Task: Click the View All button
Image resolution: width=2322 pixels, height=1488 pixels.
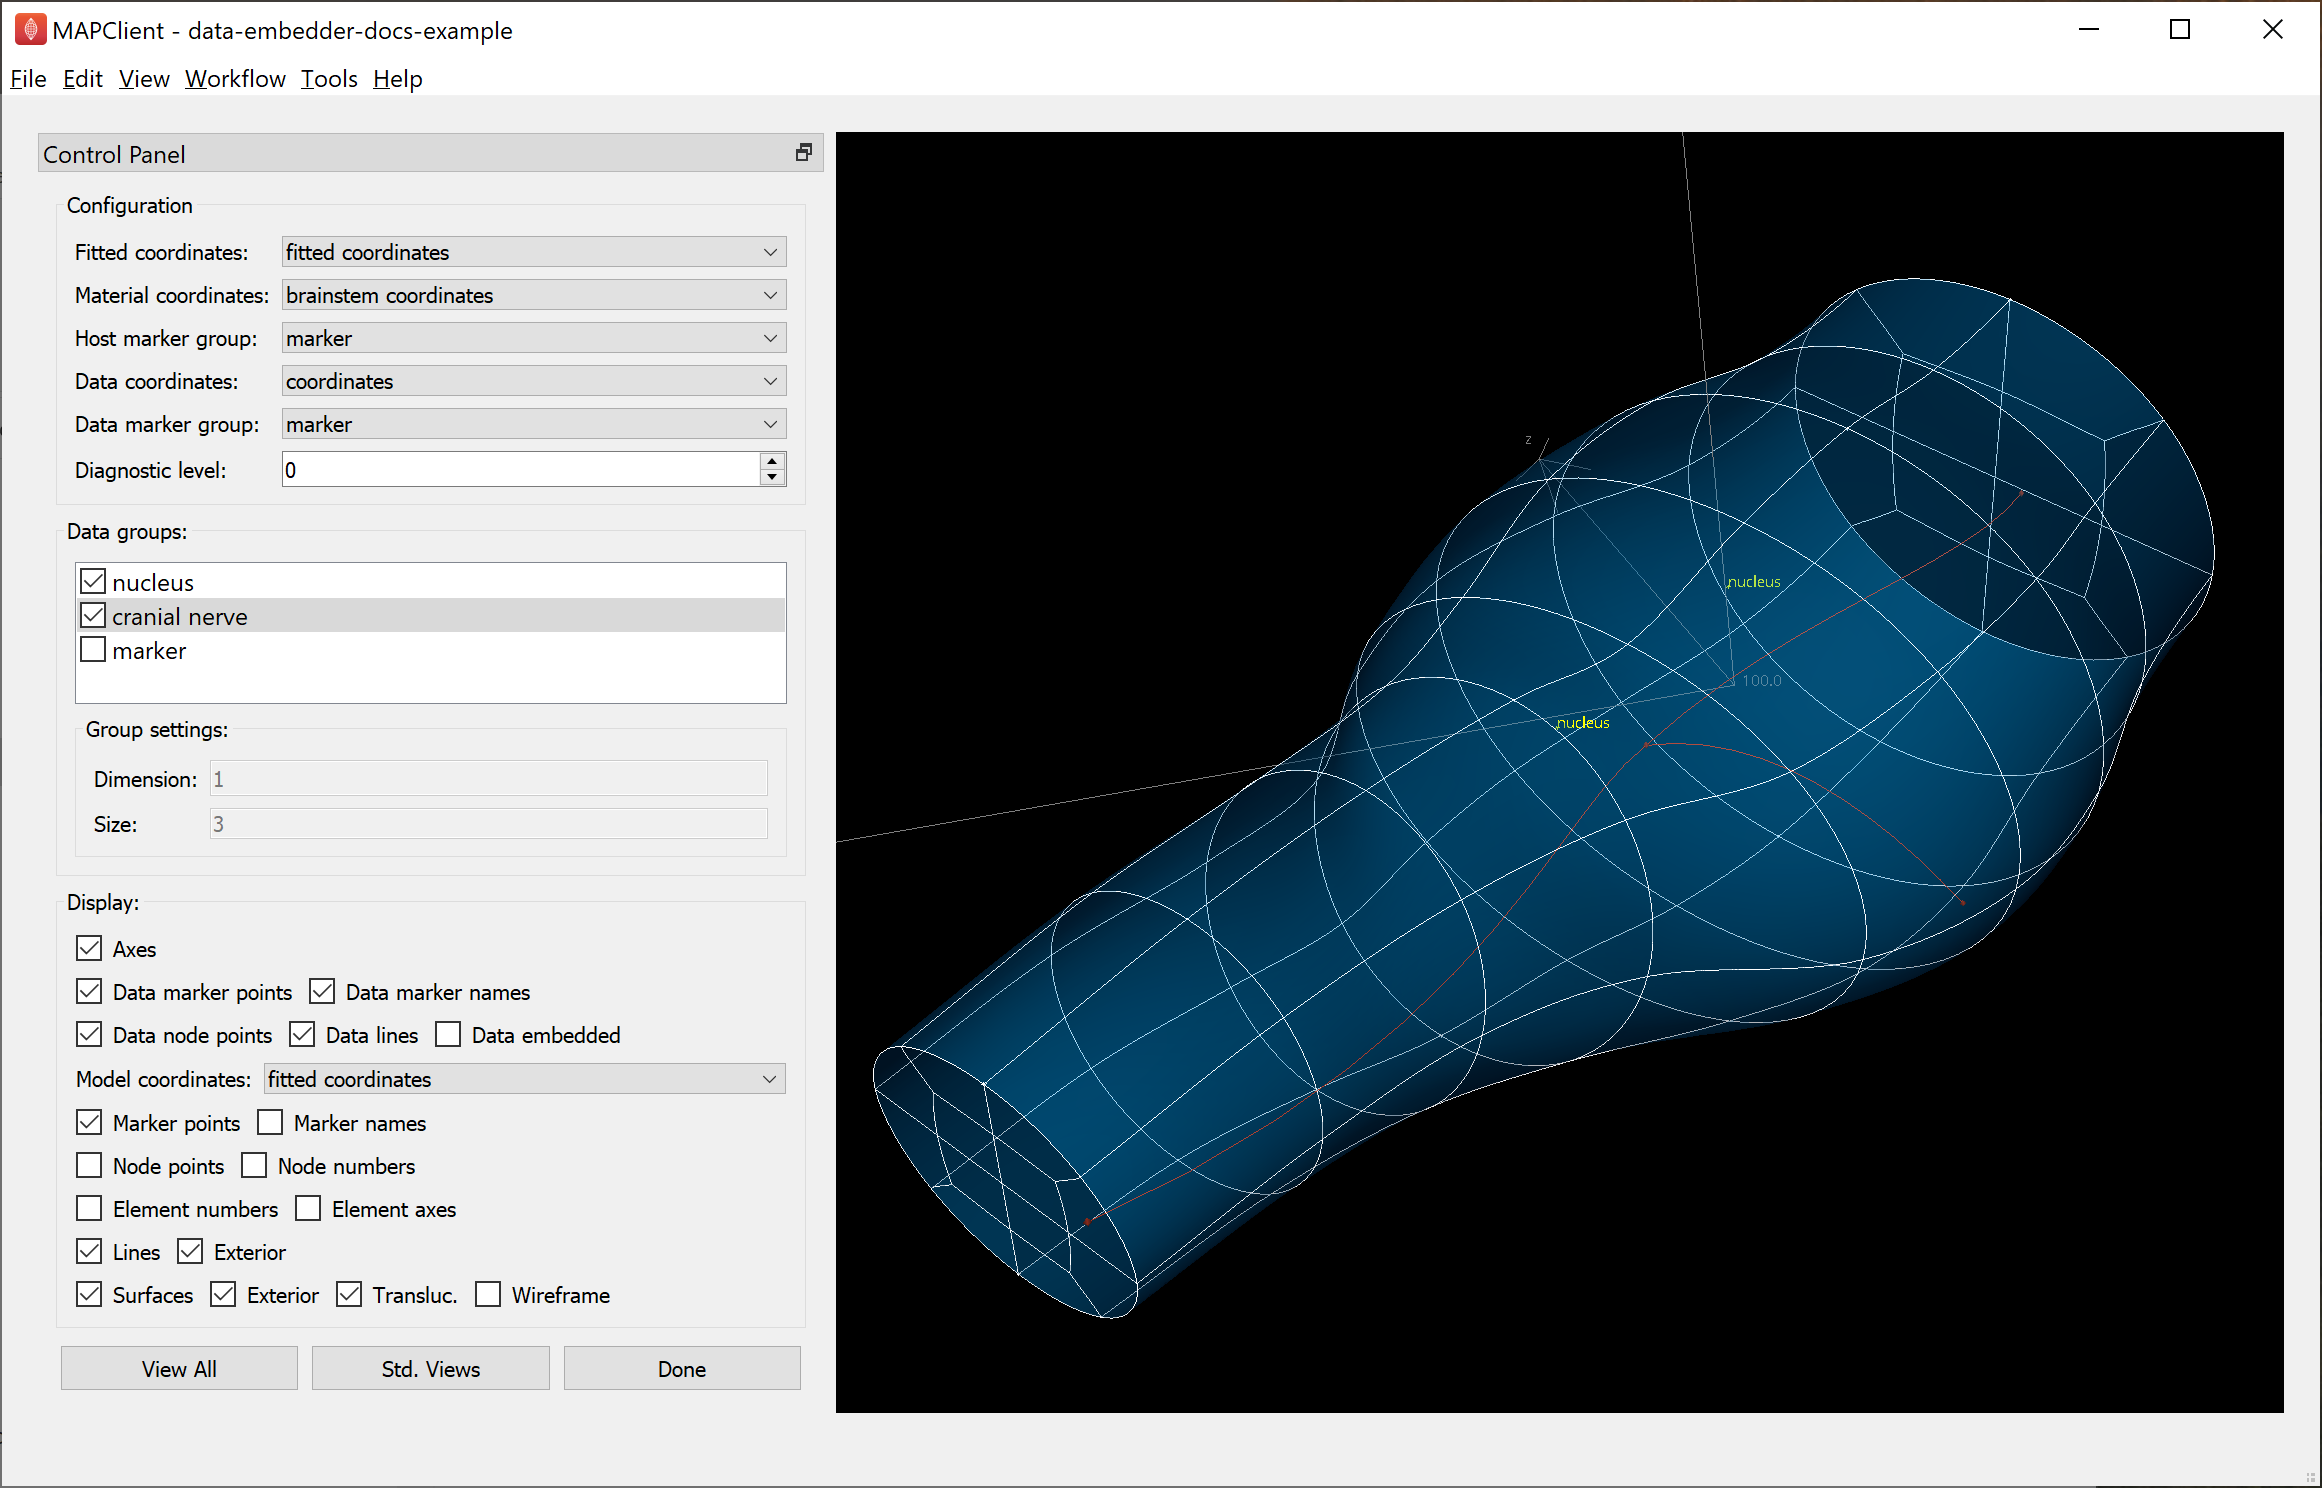Action: click(x=179, y=1368)
